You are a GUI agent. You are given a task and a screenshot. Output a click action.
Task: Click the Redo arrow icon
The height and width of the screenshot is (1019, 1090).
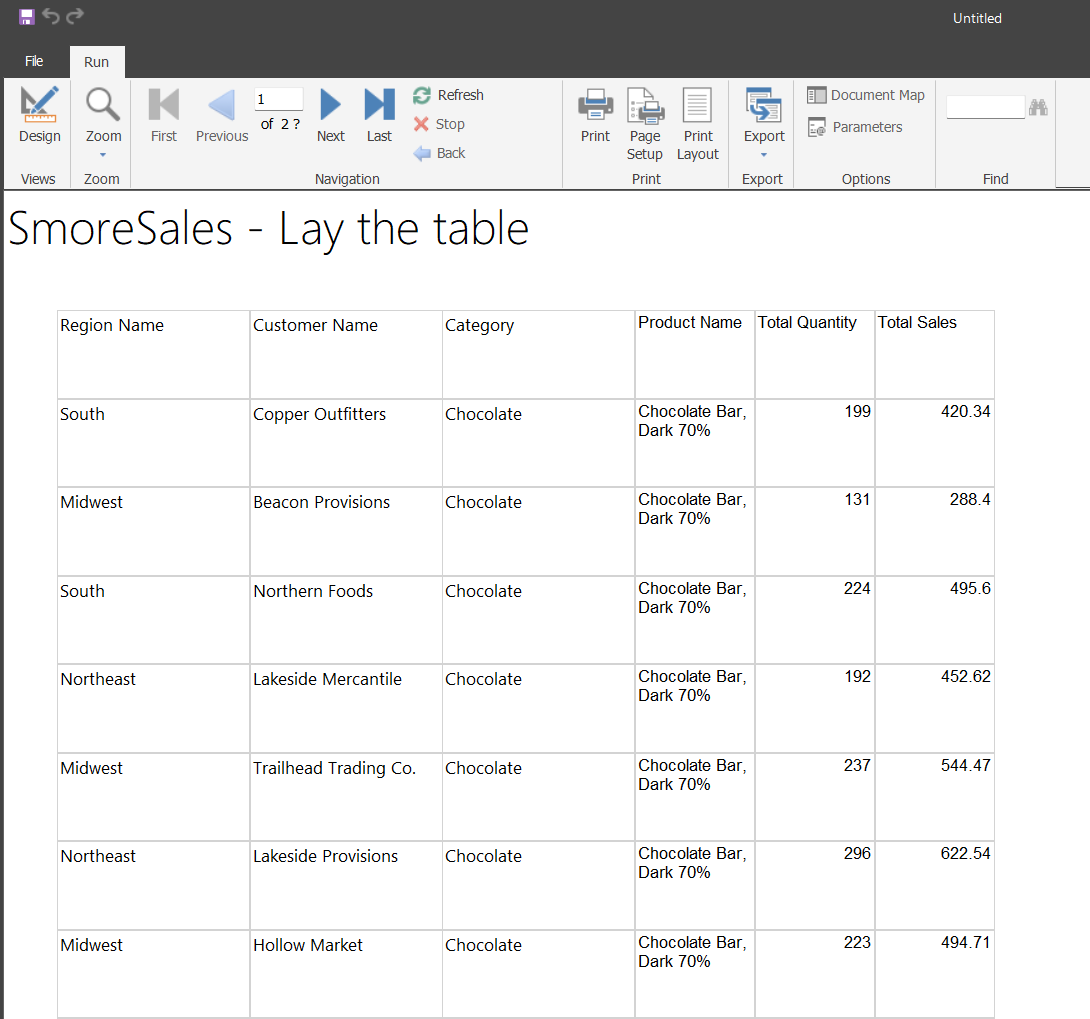tap(75, 15)
